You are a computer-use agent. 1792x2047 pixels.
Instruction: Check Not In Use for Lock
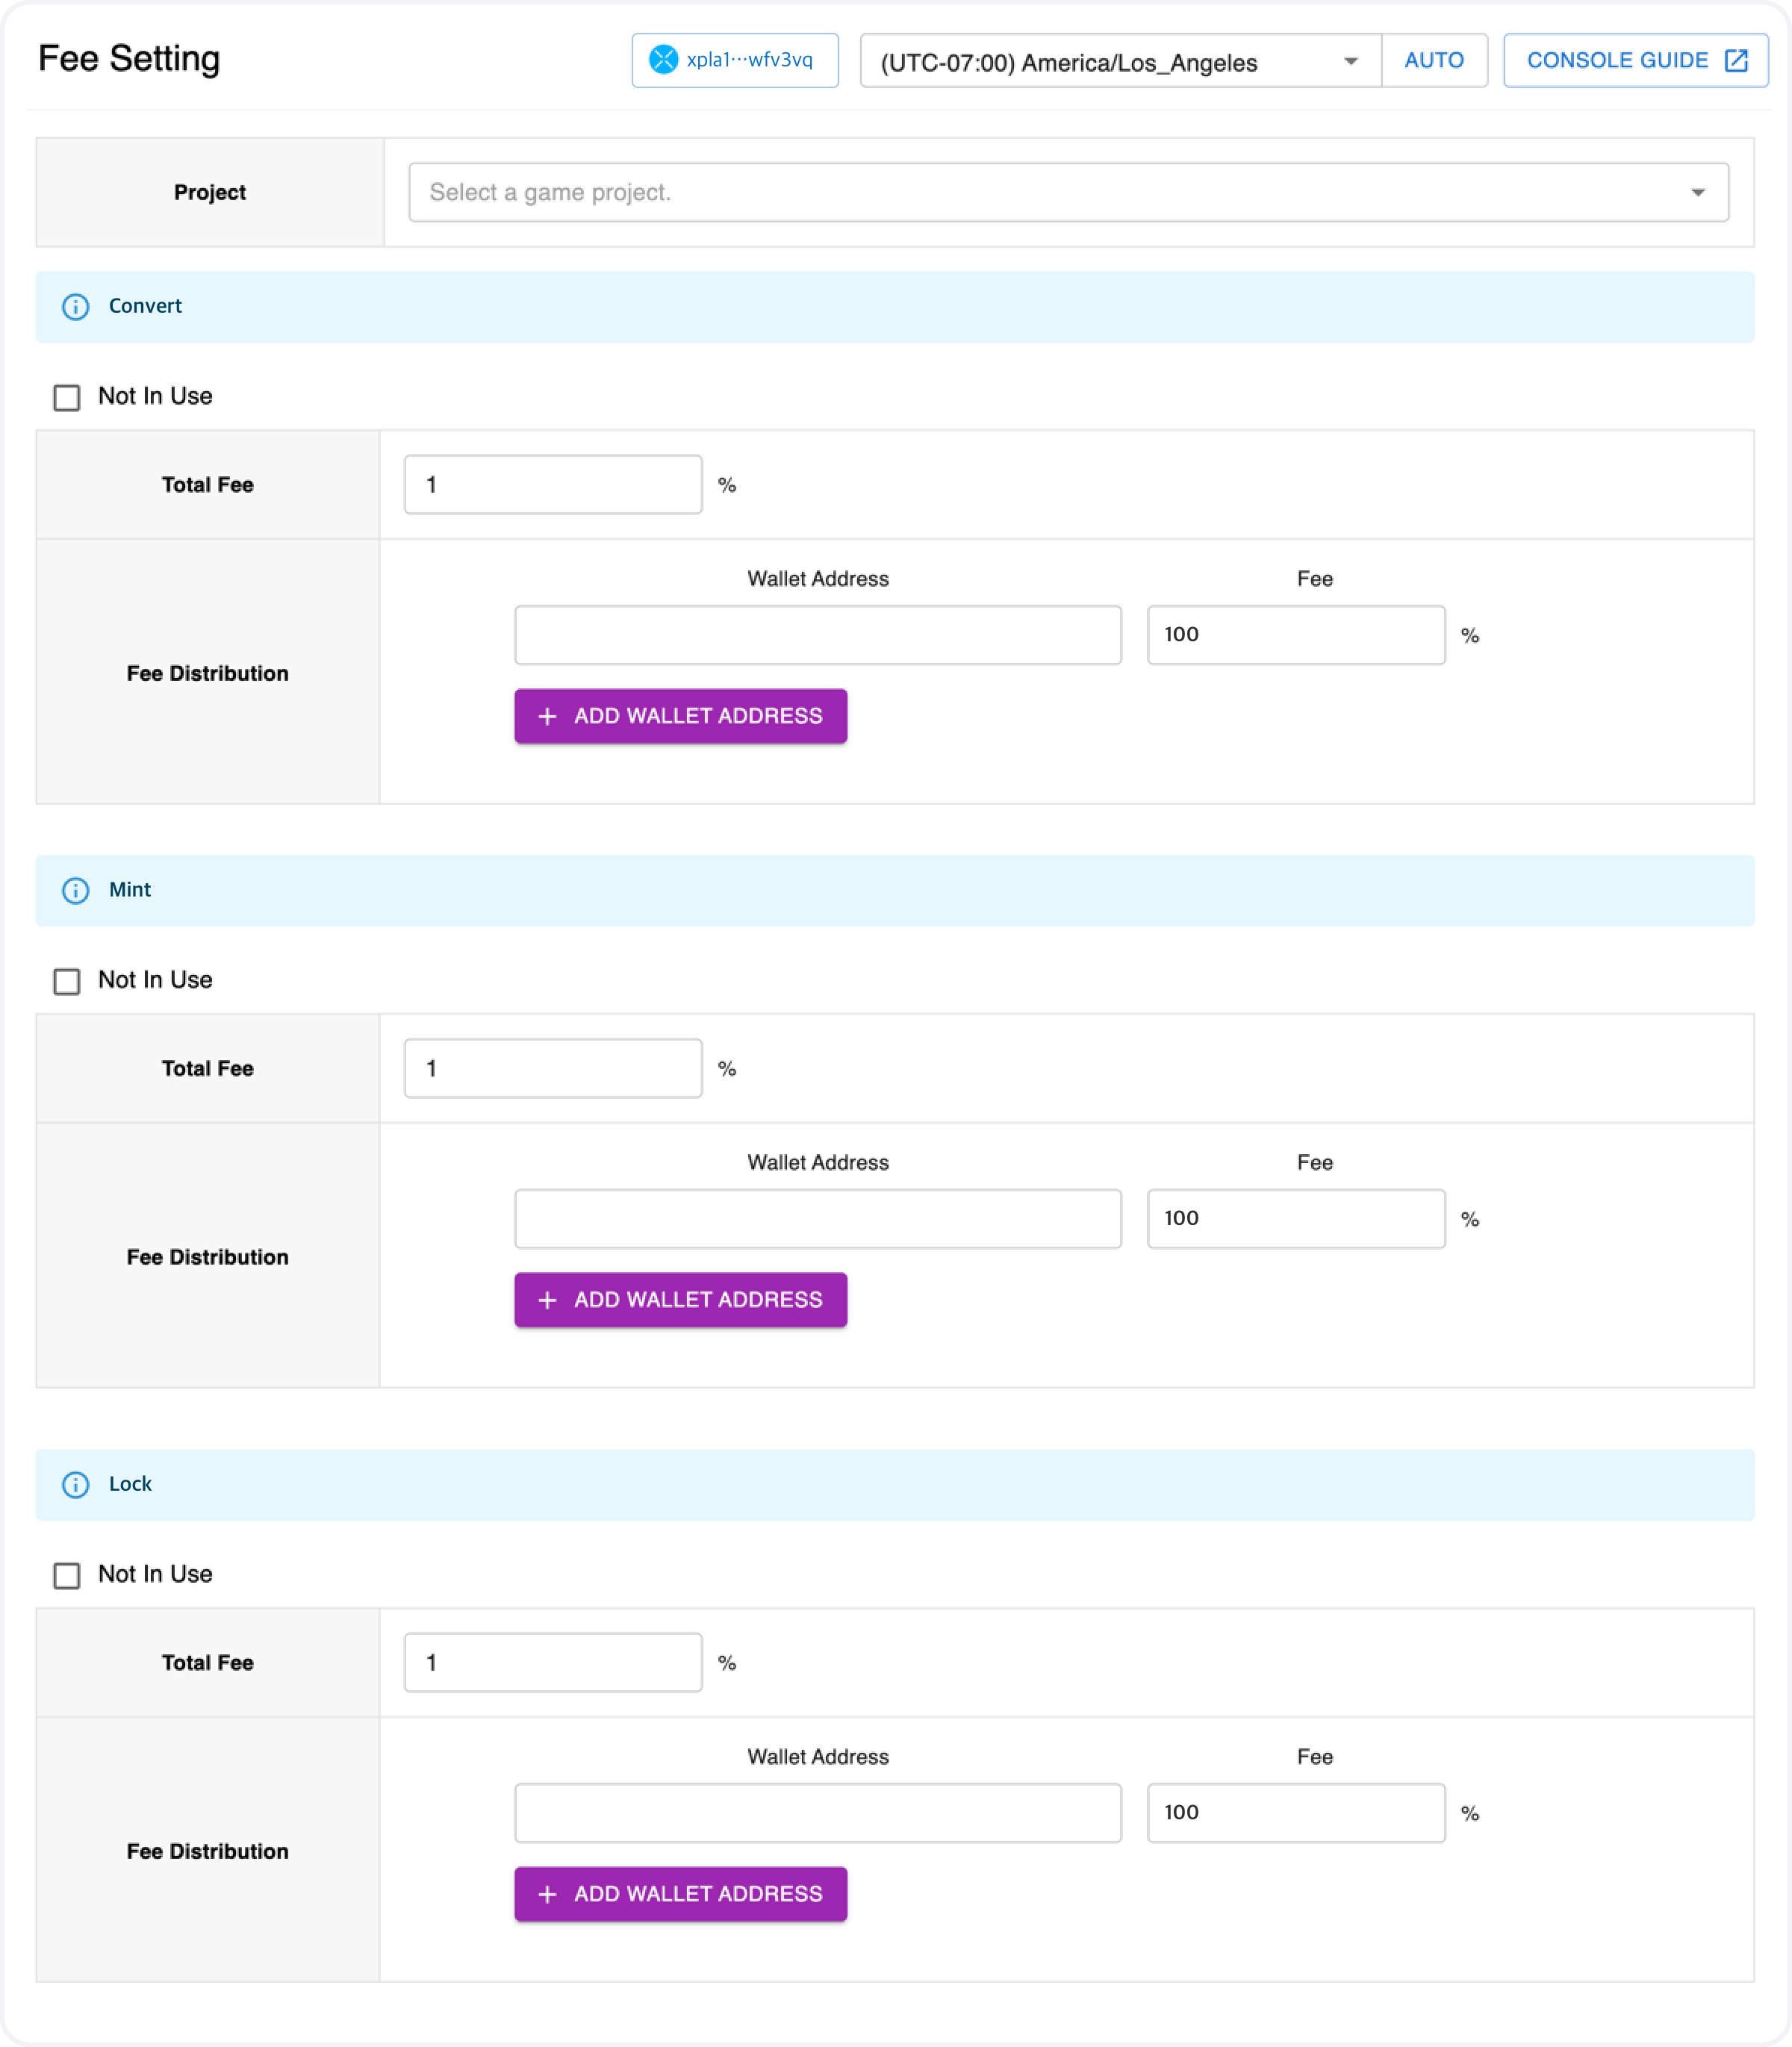(x=67, y=1575)
